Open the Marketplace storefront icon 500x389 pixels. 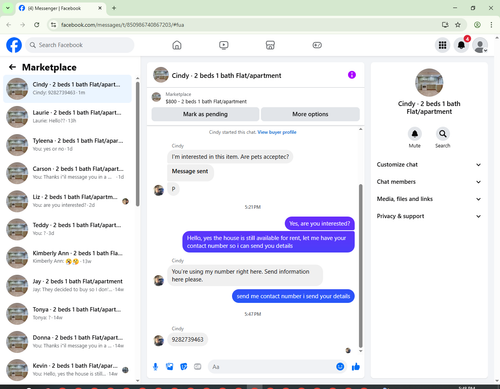click(x=270, y=45)
